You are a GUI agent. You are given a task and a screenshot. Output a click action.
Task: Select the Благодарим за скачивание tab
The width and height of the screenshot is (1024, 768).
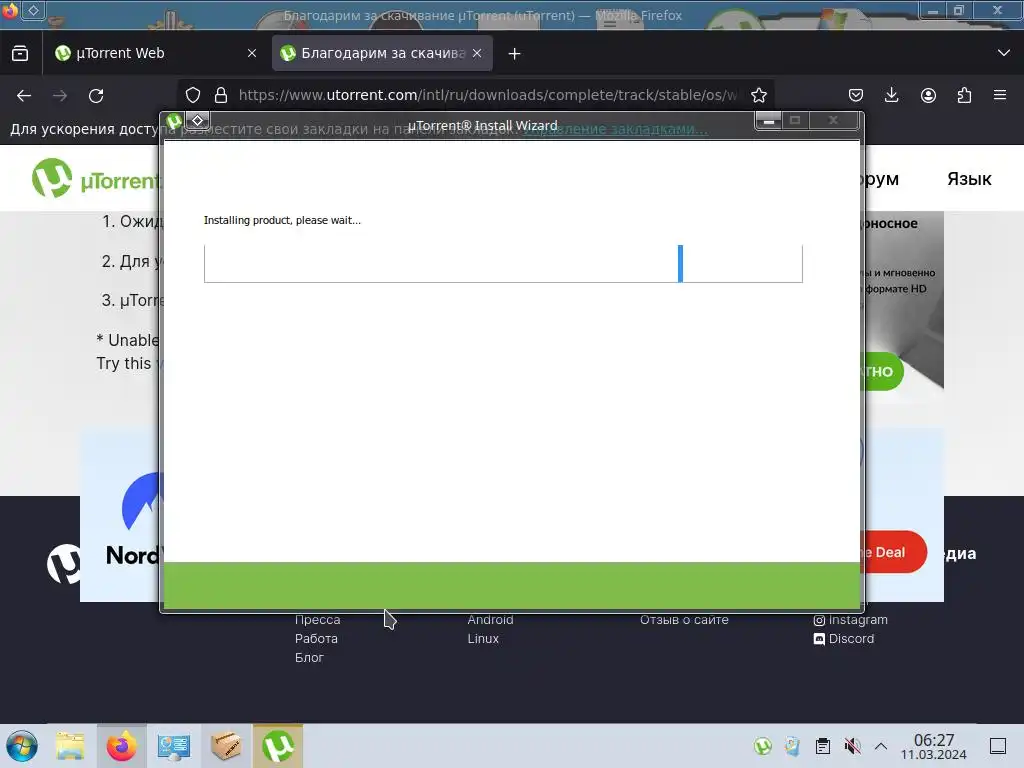point(382,54)
